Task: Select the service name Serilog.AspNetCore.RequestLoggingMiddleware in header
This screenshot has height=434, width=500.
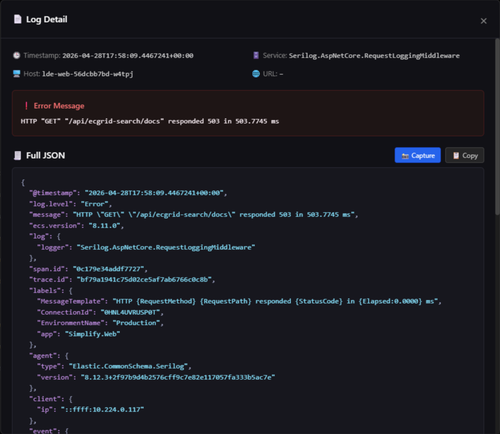Action: tap(374, 56)
